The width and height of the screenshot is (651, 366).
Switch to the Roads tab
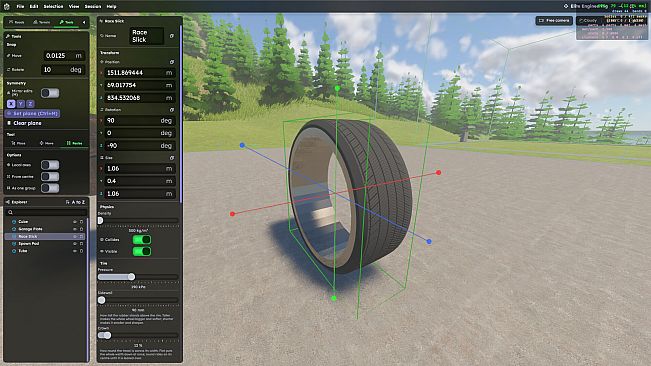tap(17, 22)
